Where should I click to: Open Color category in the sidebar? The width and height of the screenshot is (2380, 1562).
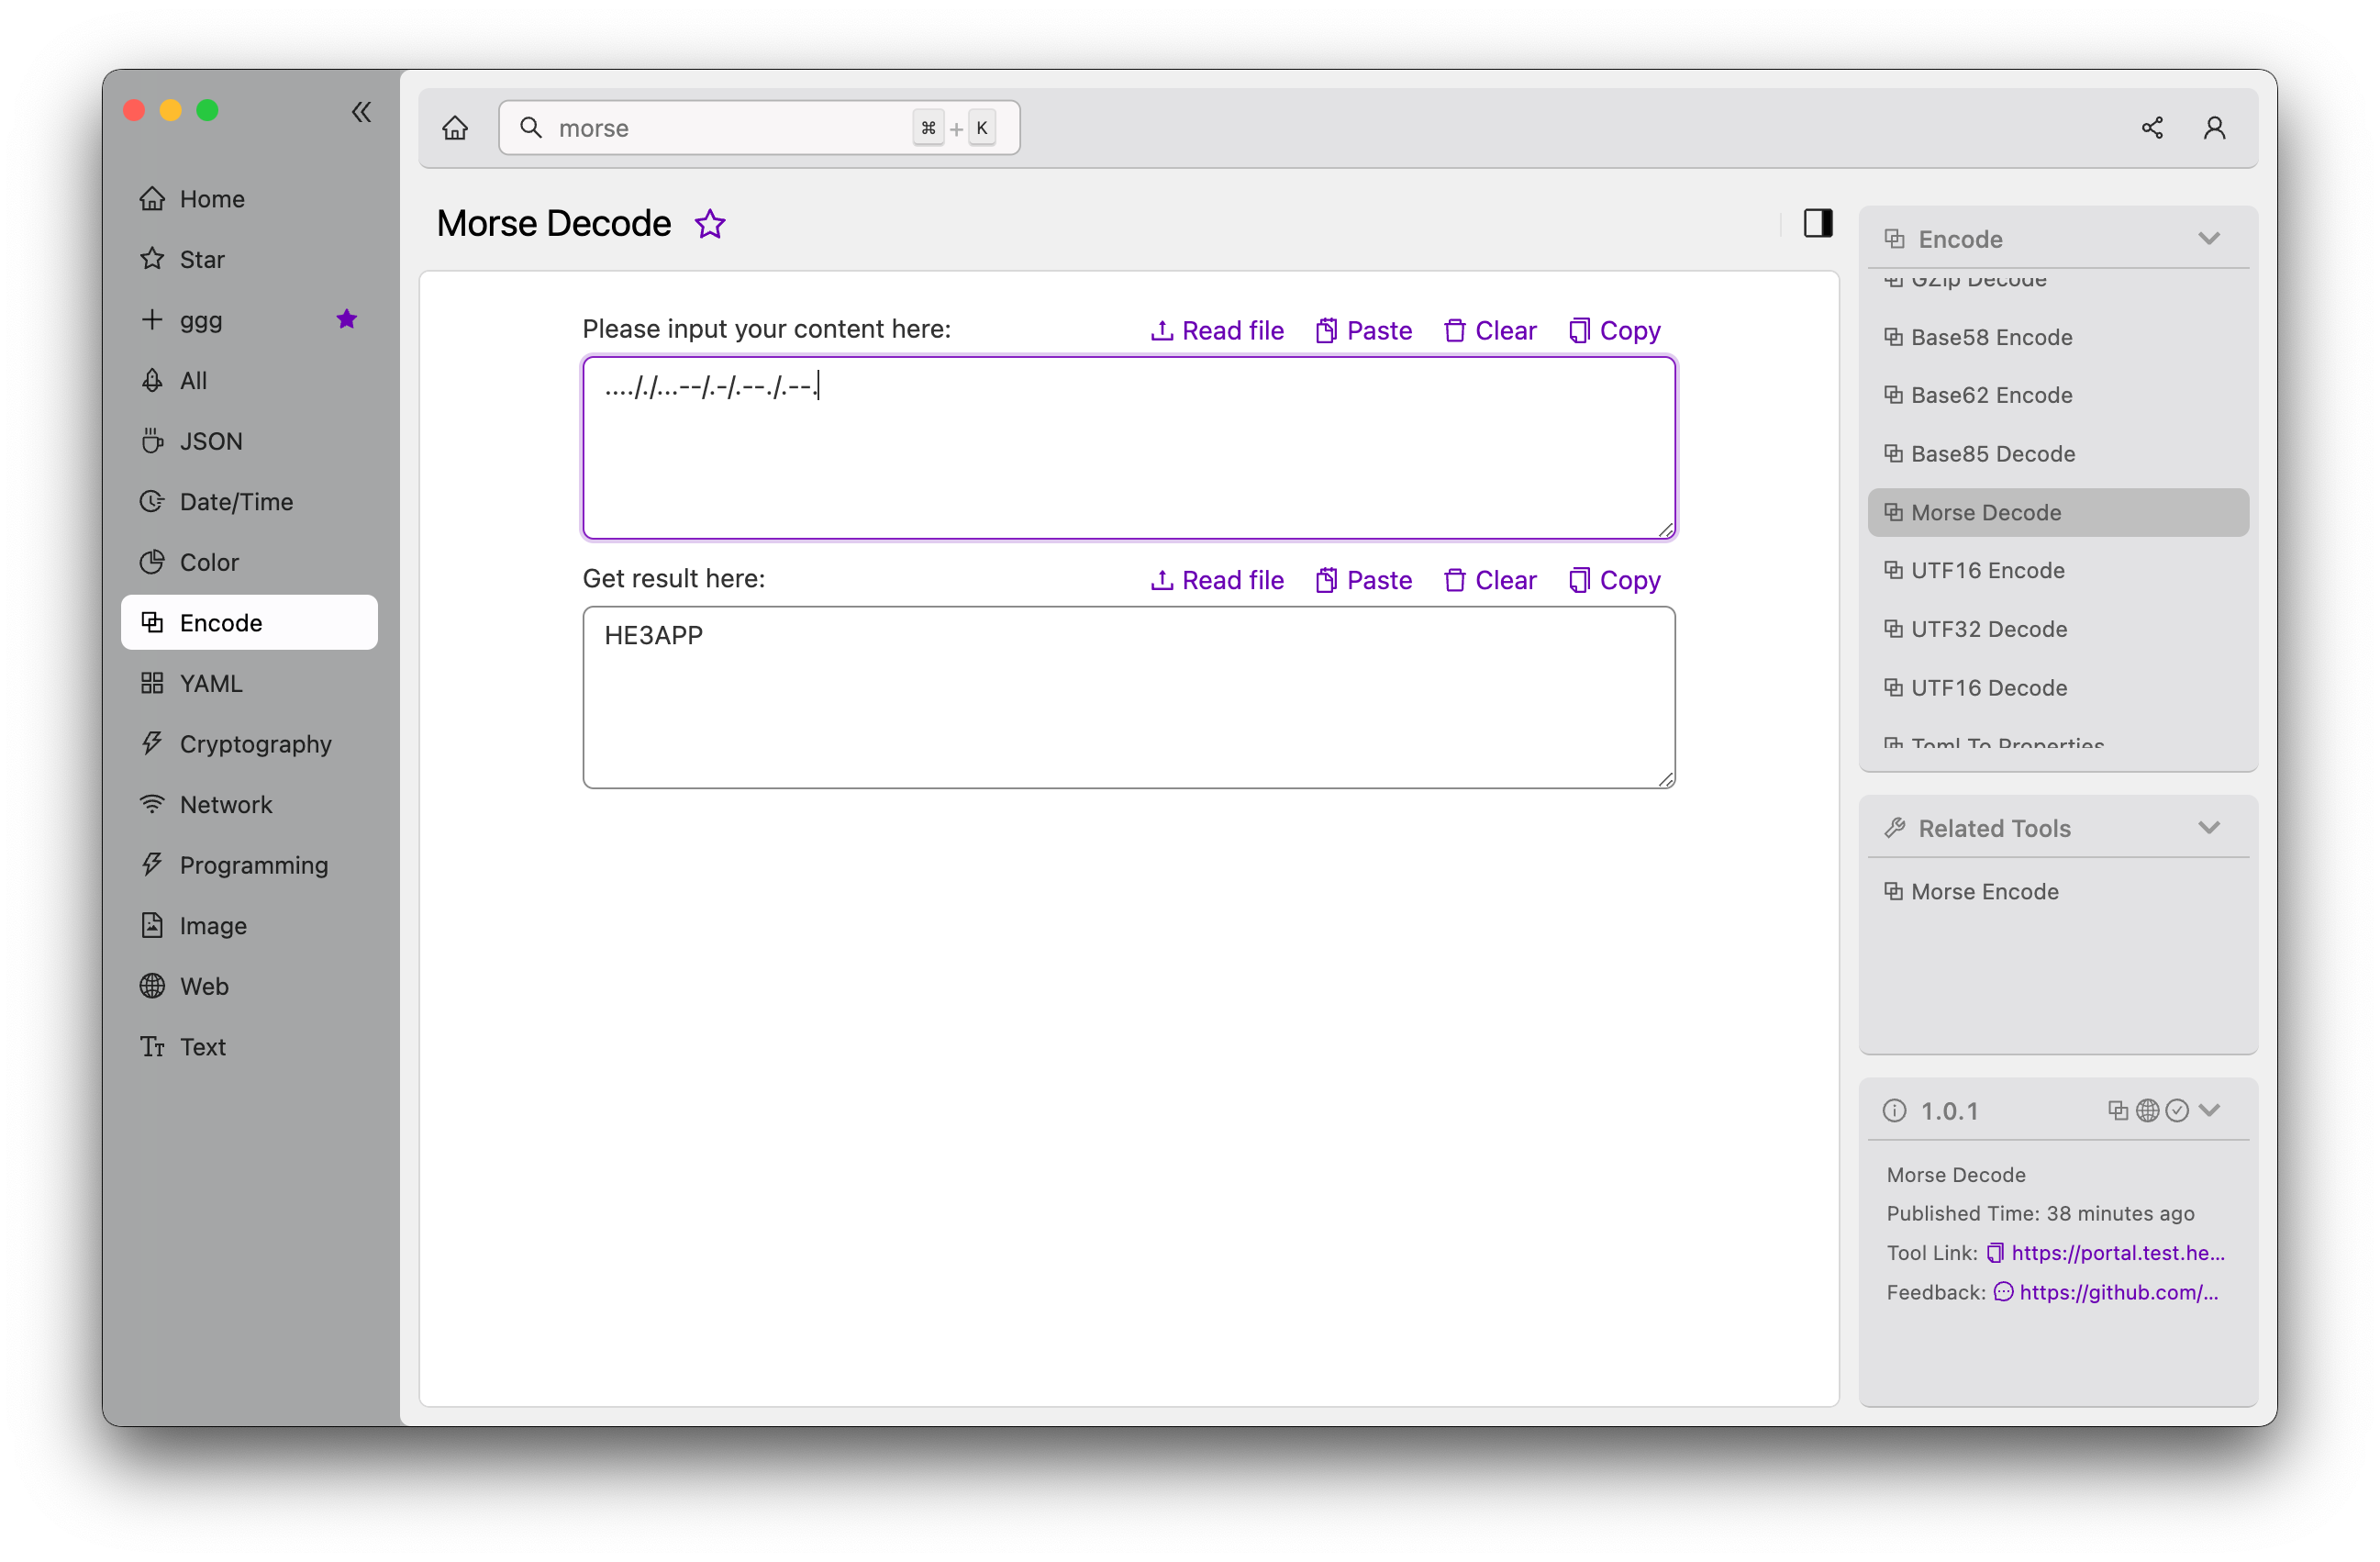[249, 562]
